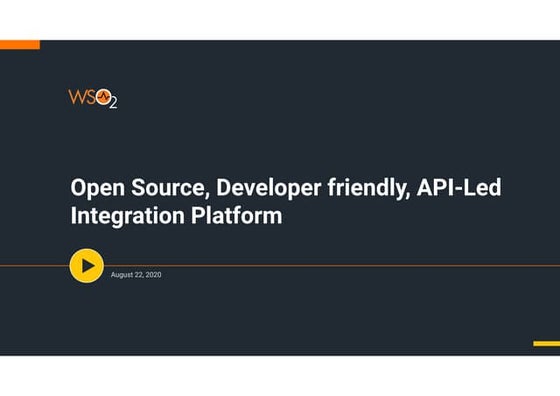Click the yellow accent bar at slide edge
560x396 pixels.
click(x=546, y=344)
